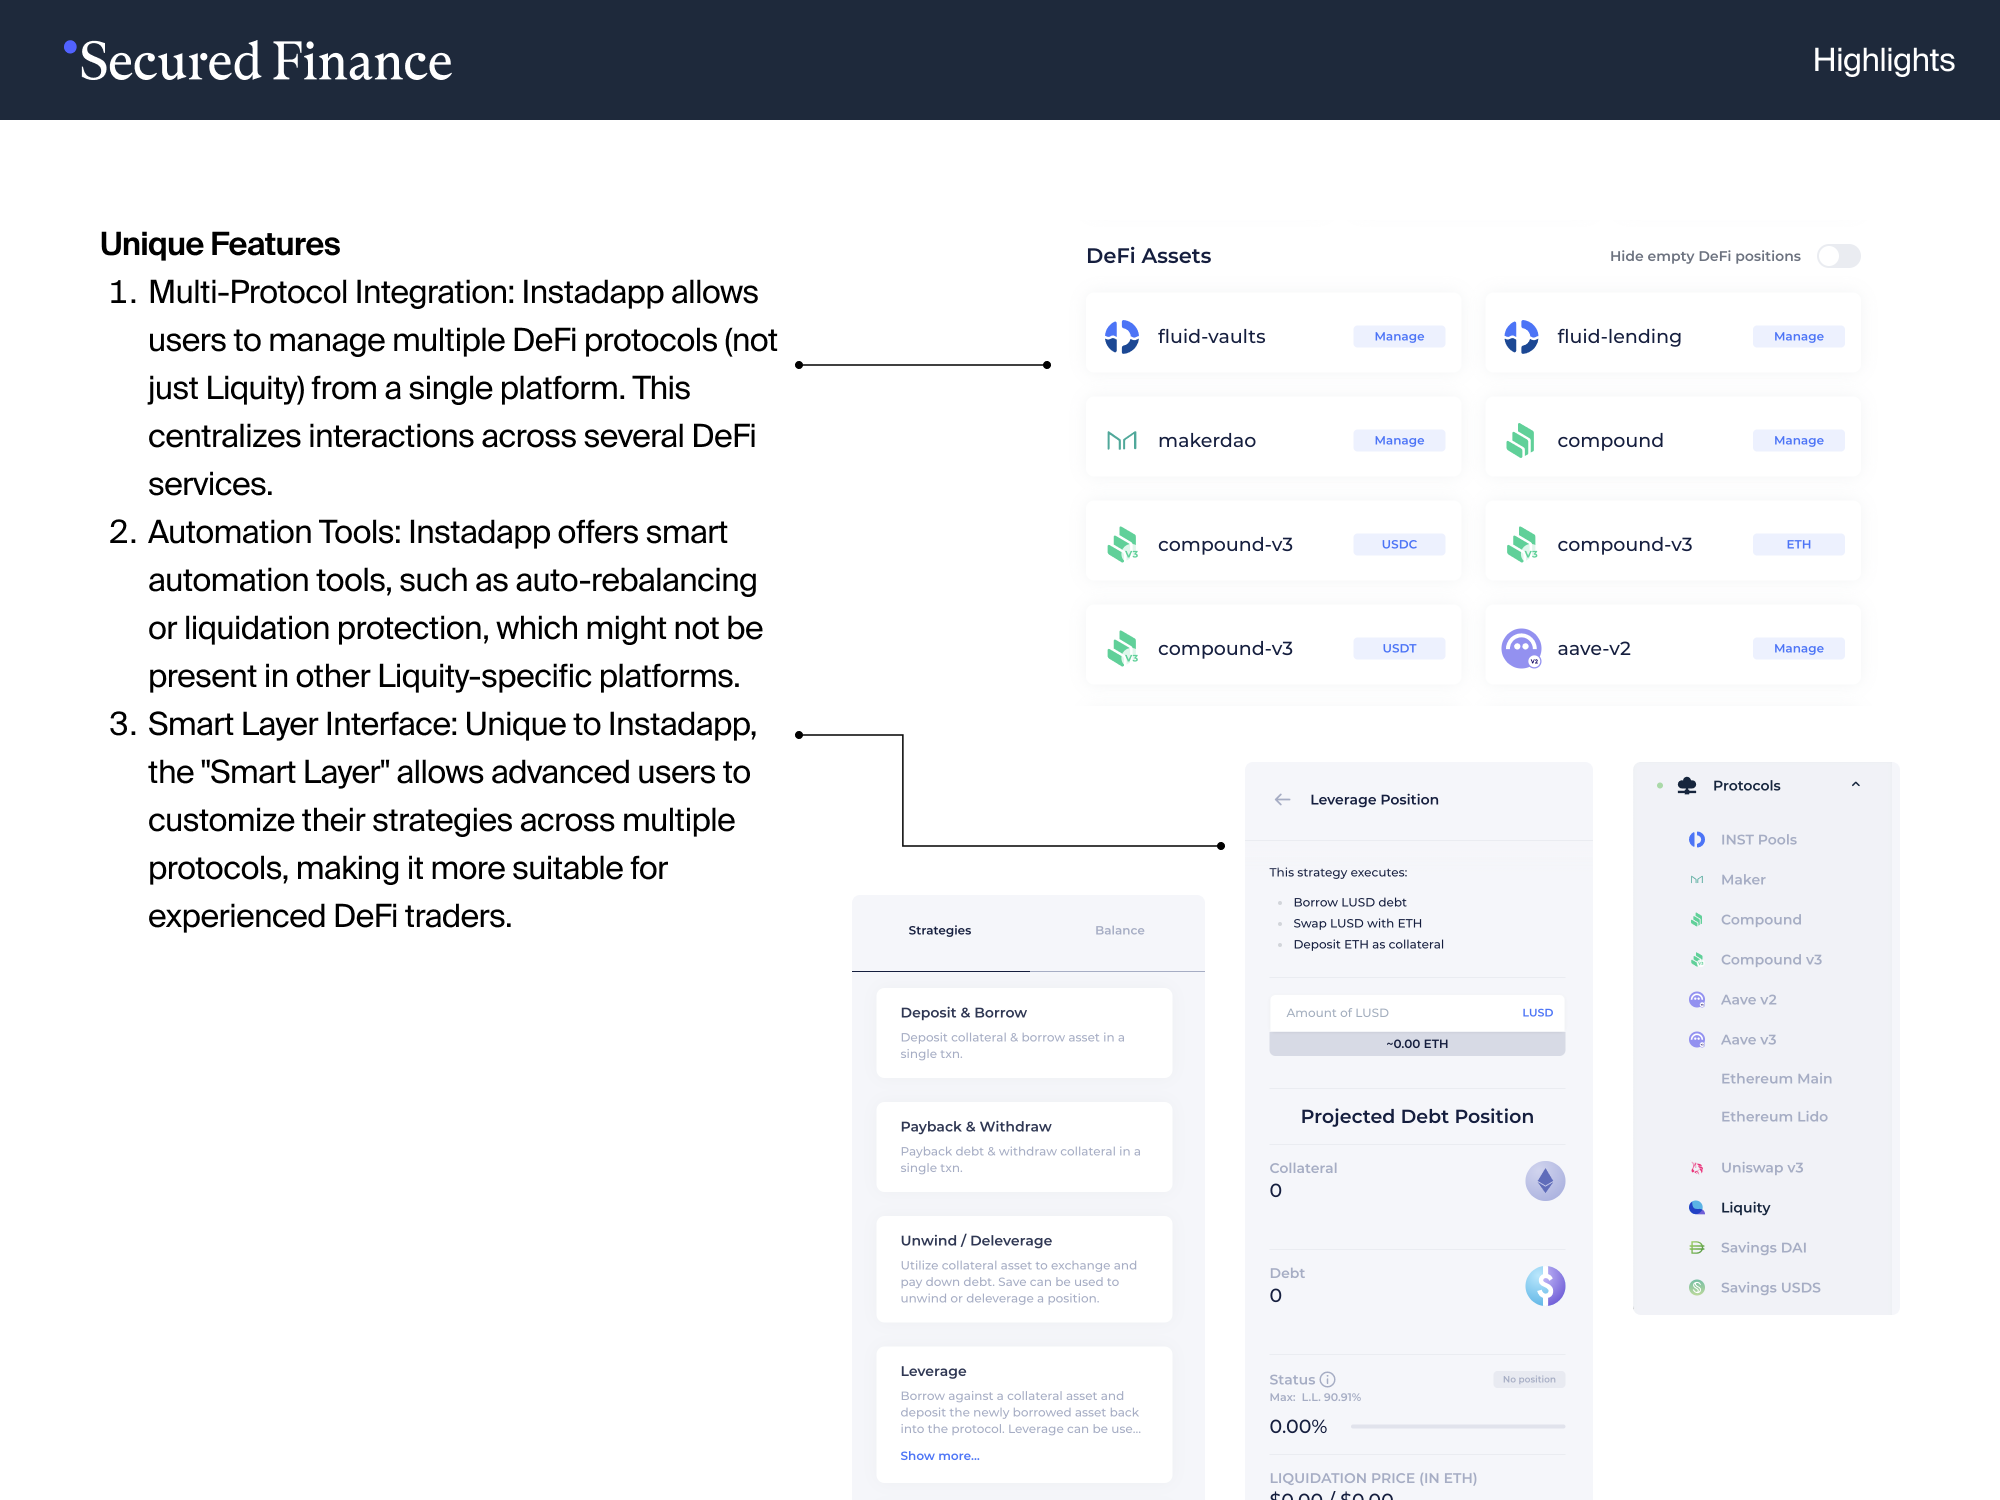Select the Leverage strategy card
2000x1500 pixels.
click(x=1024, y=1415)
